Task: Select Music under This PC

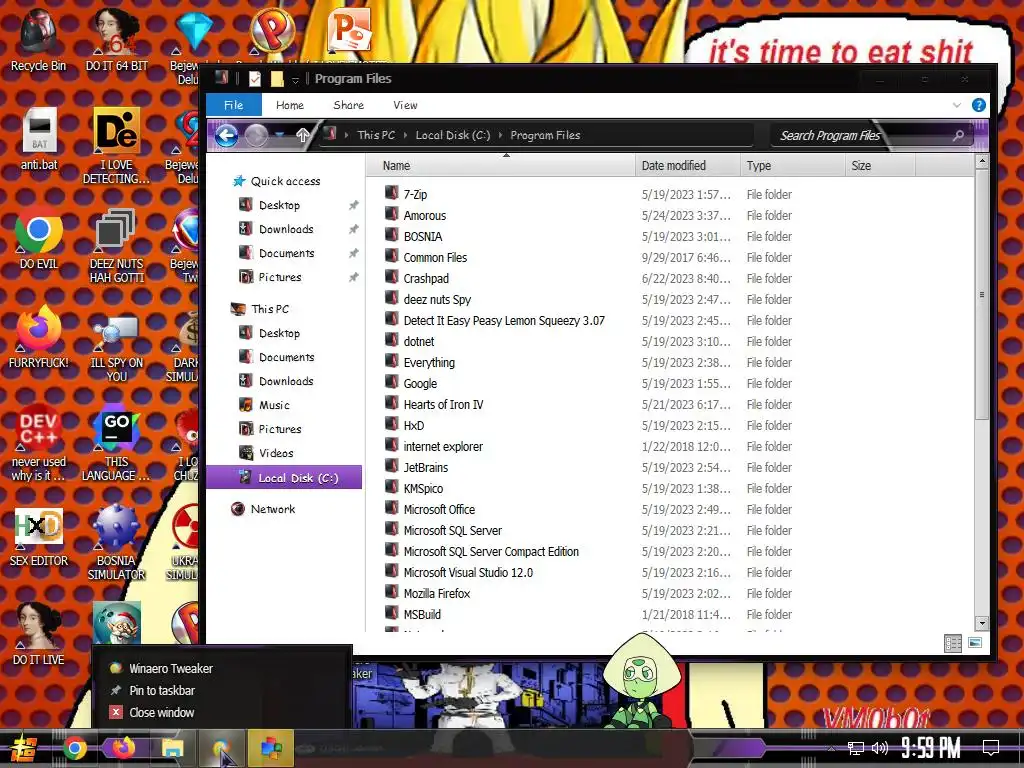Action: coord(274,405)
